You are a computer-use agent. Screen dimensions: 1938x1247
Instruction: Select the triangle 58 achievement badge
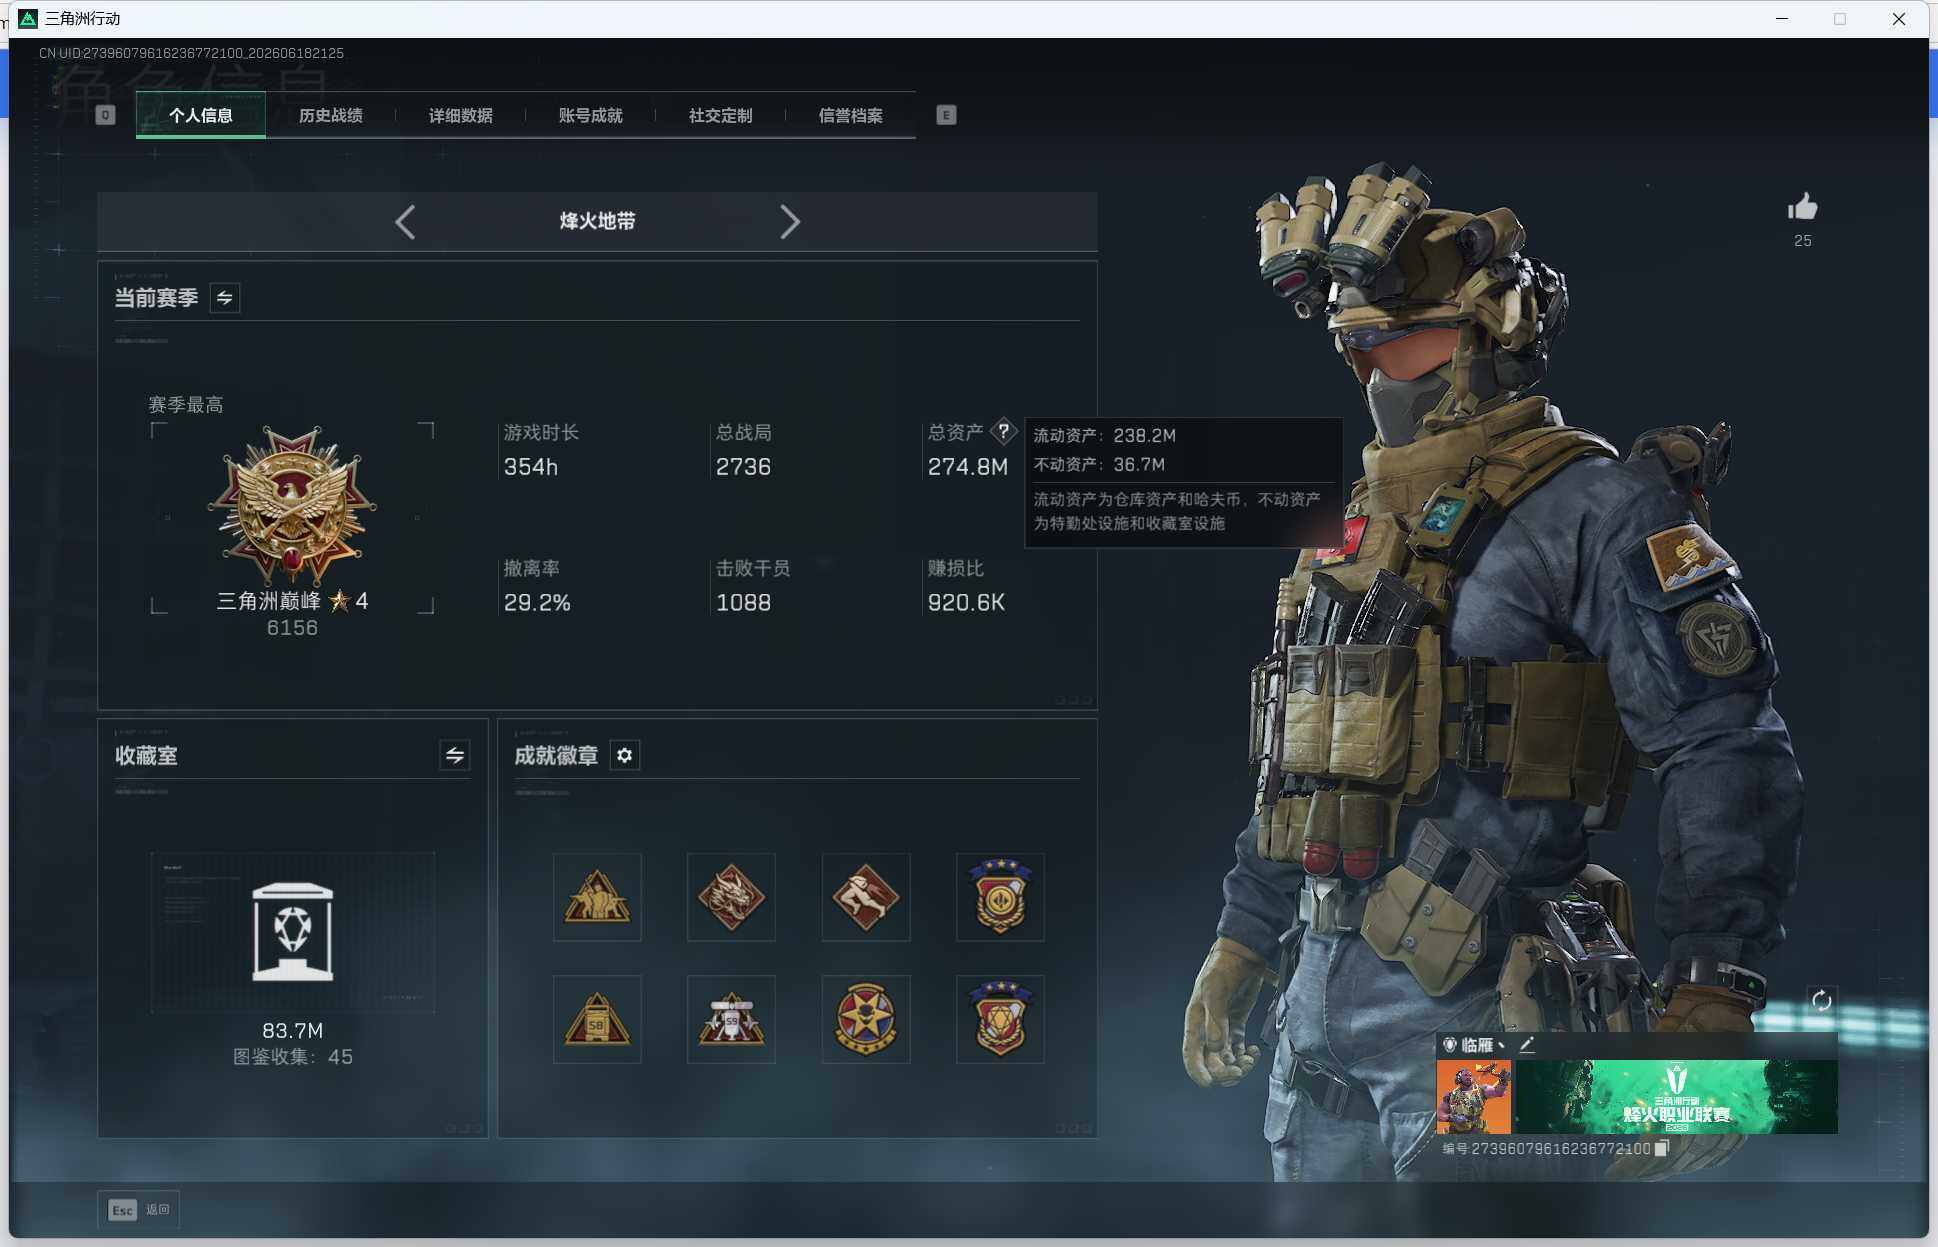coord(597,1019)
